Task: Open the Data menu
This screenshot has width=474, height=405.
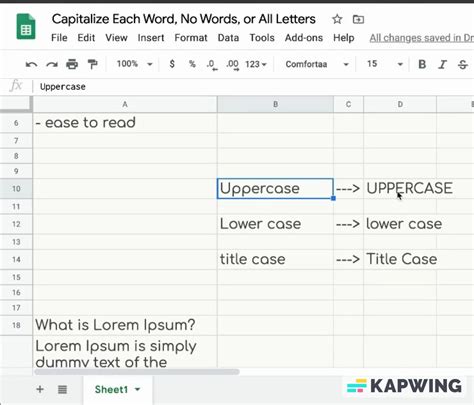Action: 228,38
